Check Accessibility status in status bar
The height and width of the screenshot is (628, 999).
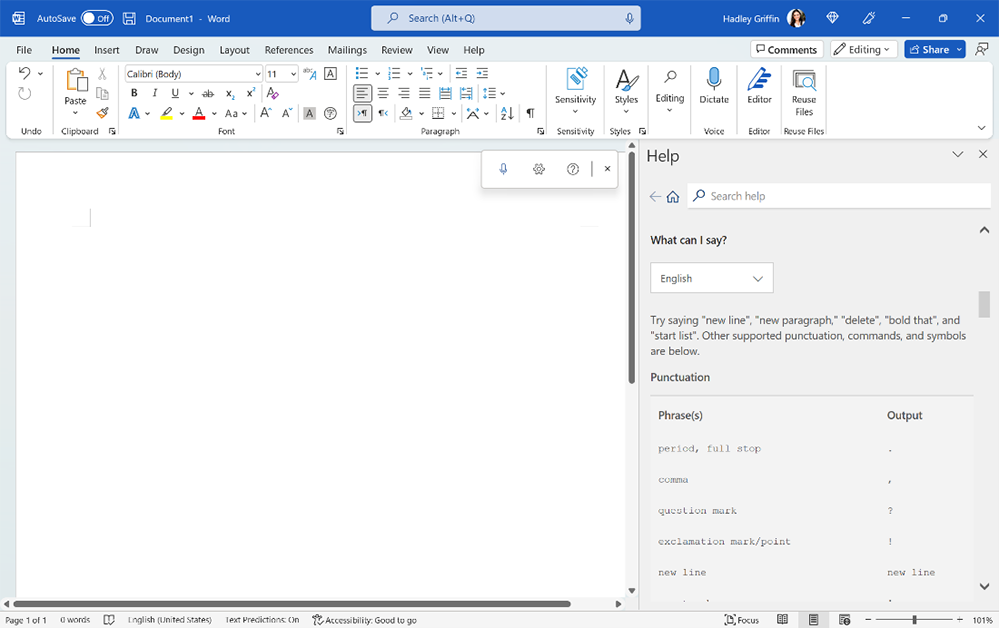364,620
